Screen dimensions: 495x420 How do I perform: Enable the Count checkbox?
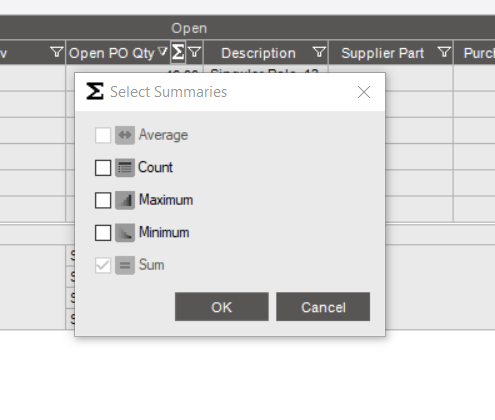[x=103, y=168]
